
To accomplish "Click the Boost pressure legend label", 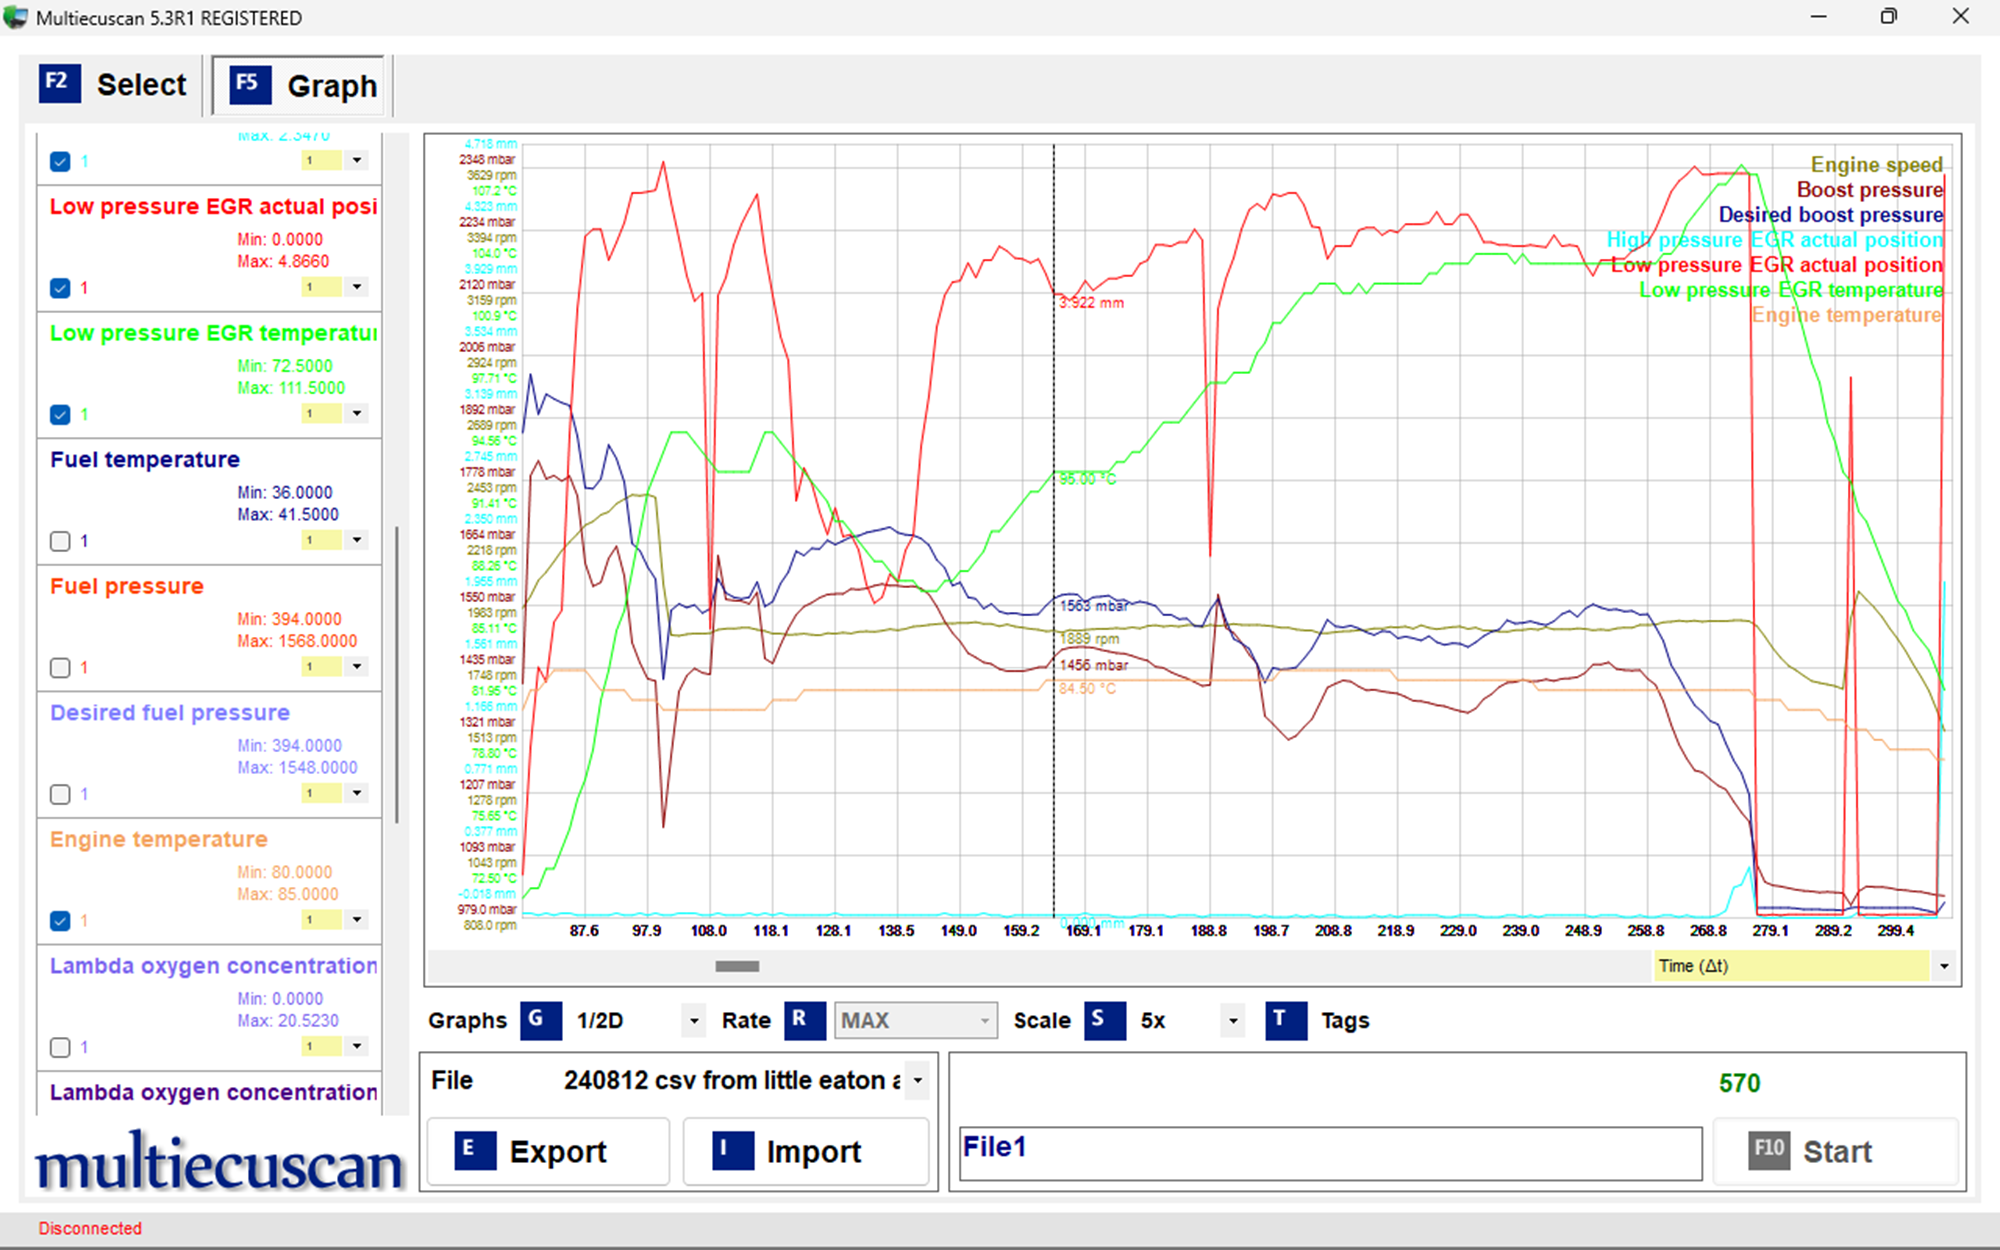I will click(x=1869, y=190).
